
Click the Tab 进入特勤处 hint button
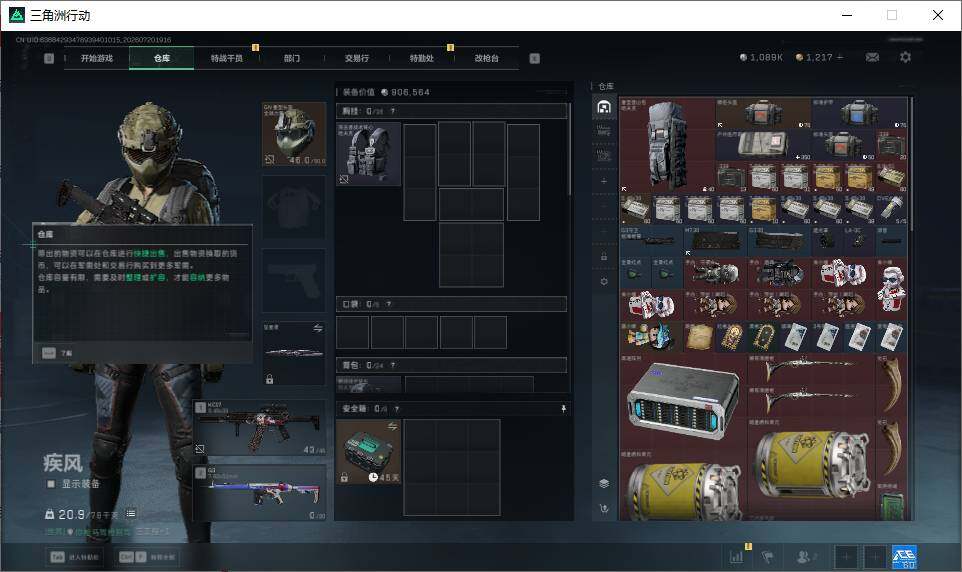click(x=75, y=557)
